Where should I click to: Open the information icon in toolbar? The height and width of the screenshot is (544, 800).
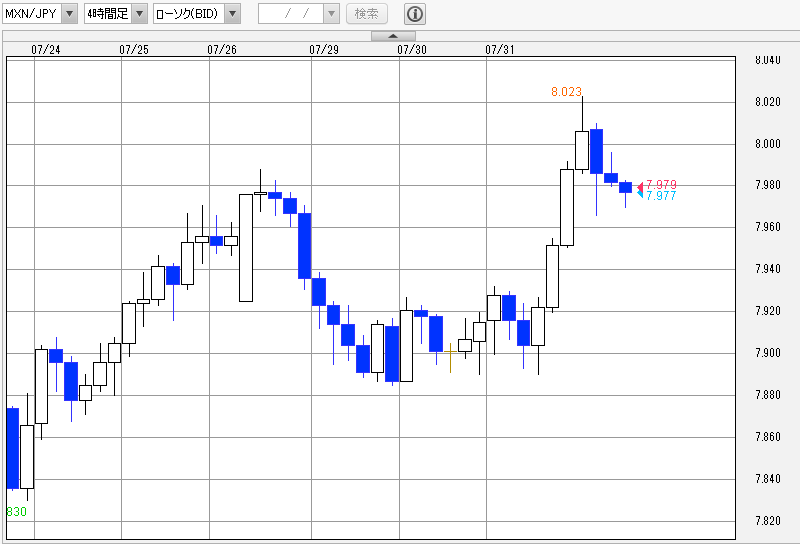coord(415,14)
